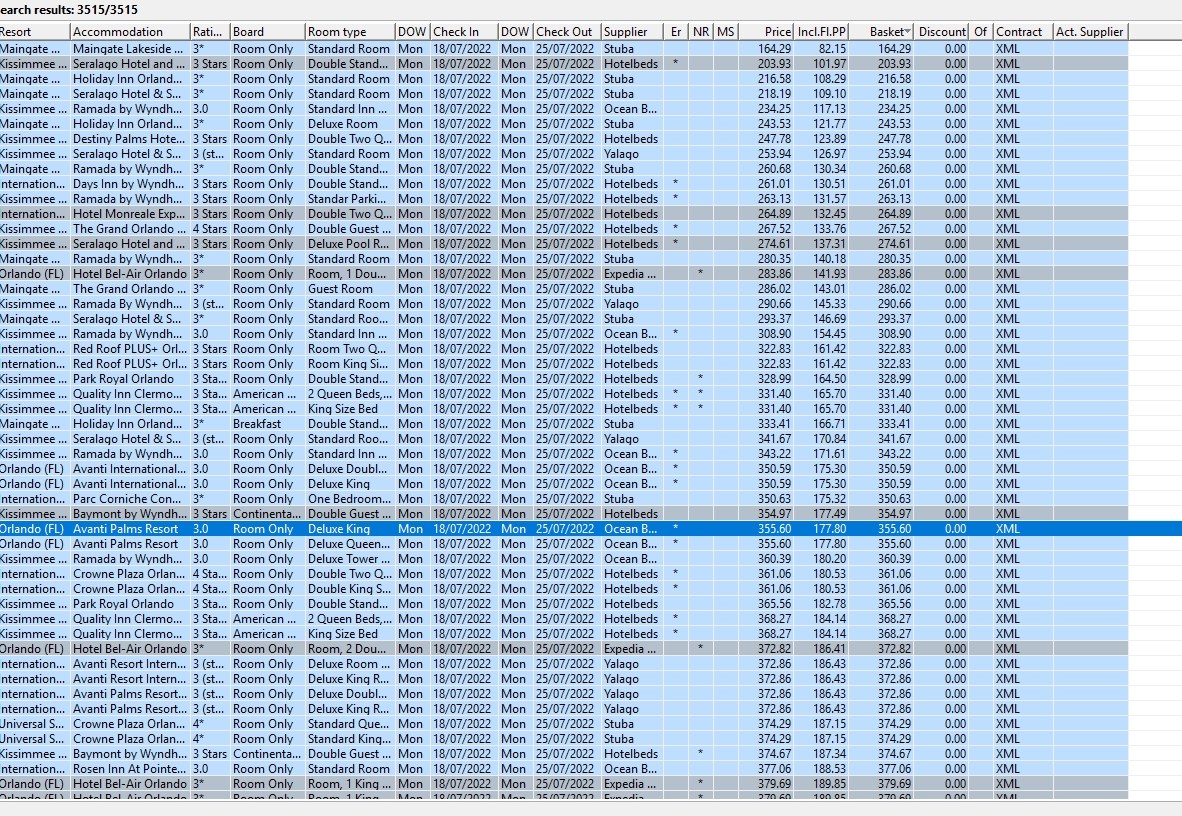Click the 101.97 Incl.FI.PP value
Image resolution: width=1182 pixels, height=816 pixels.
tap(829, 63)
